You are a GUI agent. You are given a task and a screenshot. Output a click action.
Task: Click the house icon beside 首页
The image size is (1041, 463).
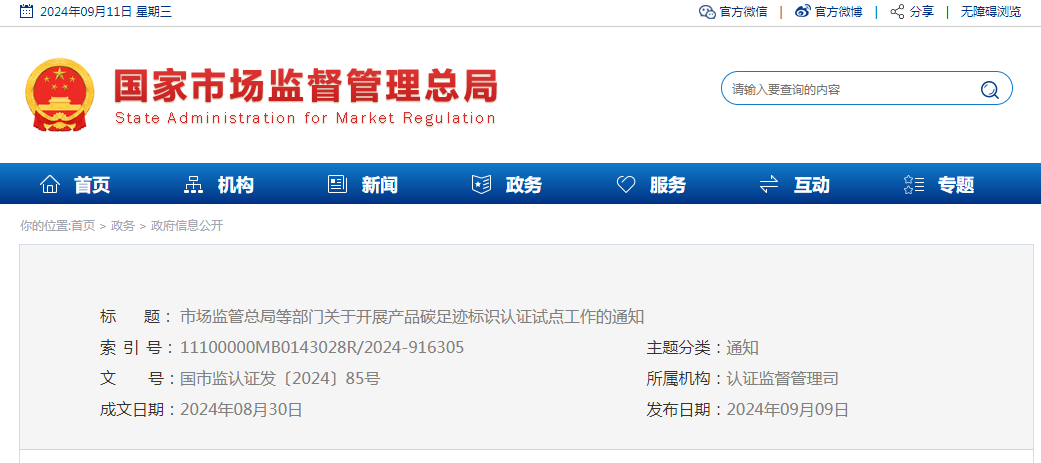pyautogui.click(x=50, y=184)
